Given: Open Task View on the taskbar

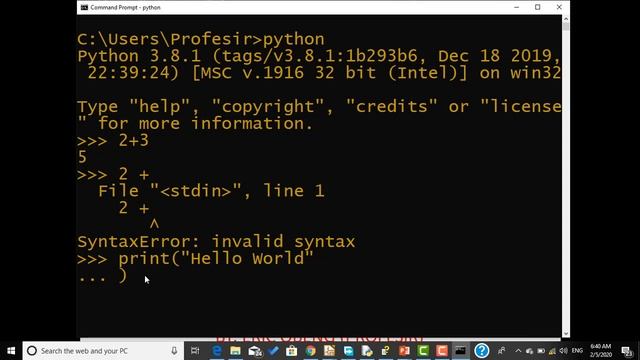Looking at the screenshot, I should 195,351.
